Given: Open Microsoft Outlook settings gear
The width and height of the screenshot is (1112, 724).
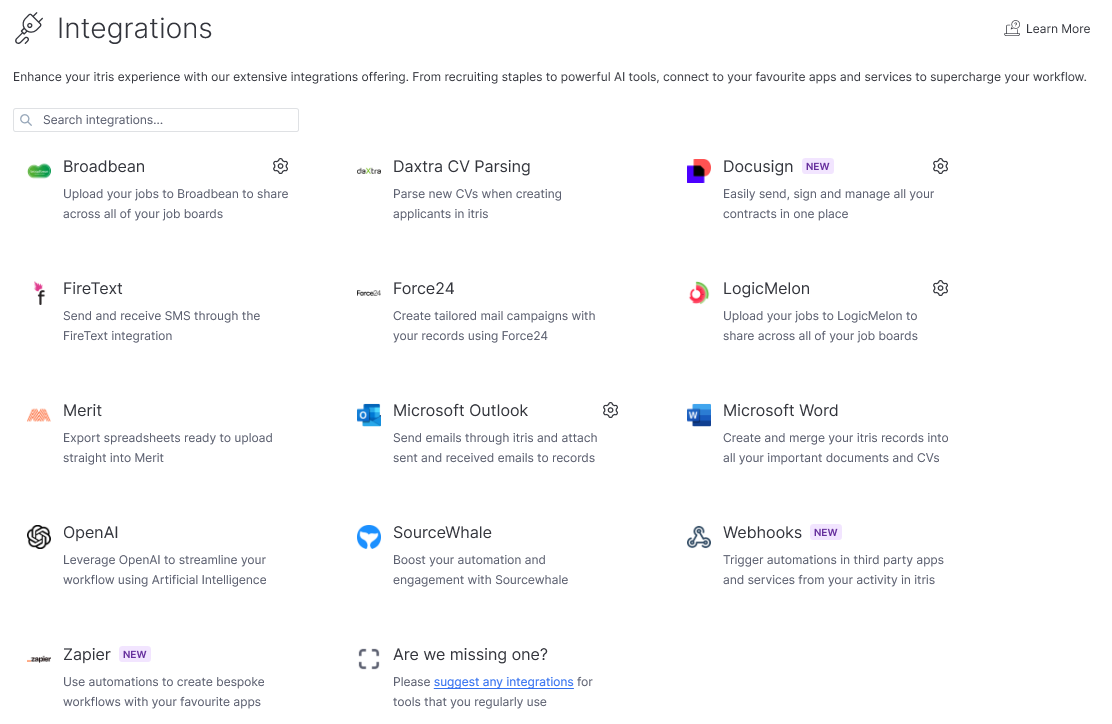Looking at the screenshot, I should [610, 410].
